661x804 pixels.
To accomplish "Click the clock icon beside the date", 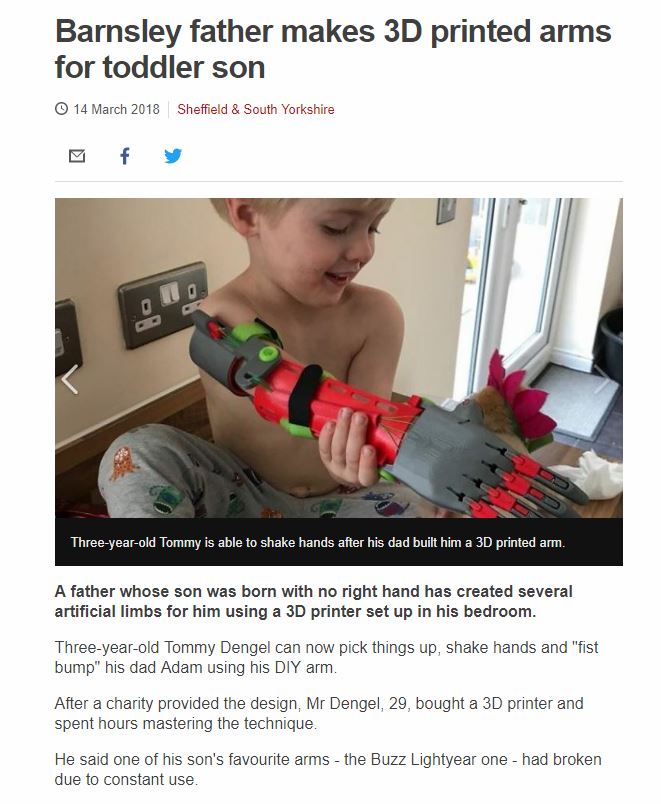I will [61, 109].
